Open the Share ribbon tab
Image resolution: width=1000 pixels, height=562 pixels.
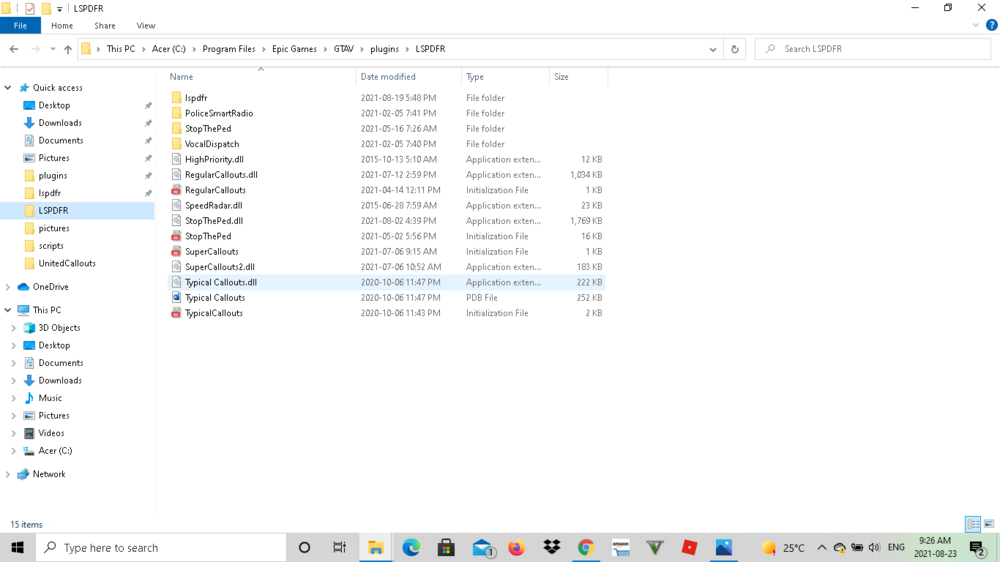click(x=105, y=26)
